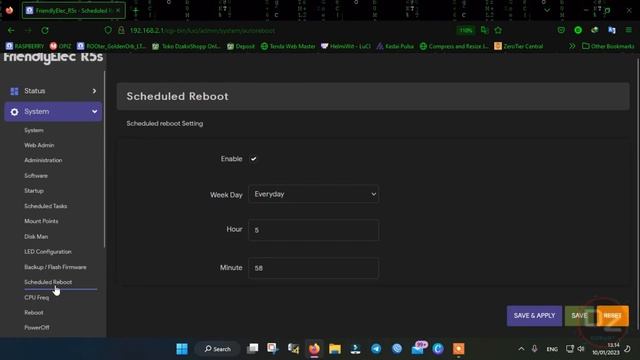Click the green circle extension icon
This screenshot has height=360, width=640.
(x=578, y=30)
